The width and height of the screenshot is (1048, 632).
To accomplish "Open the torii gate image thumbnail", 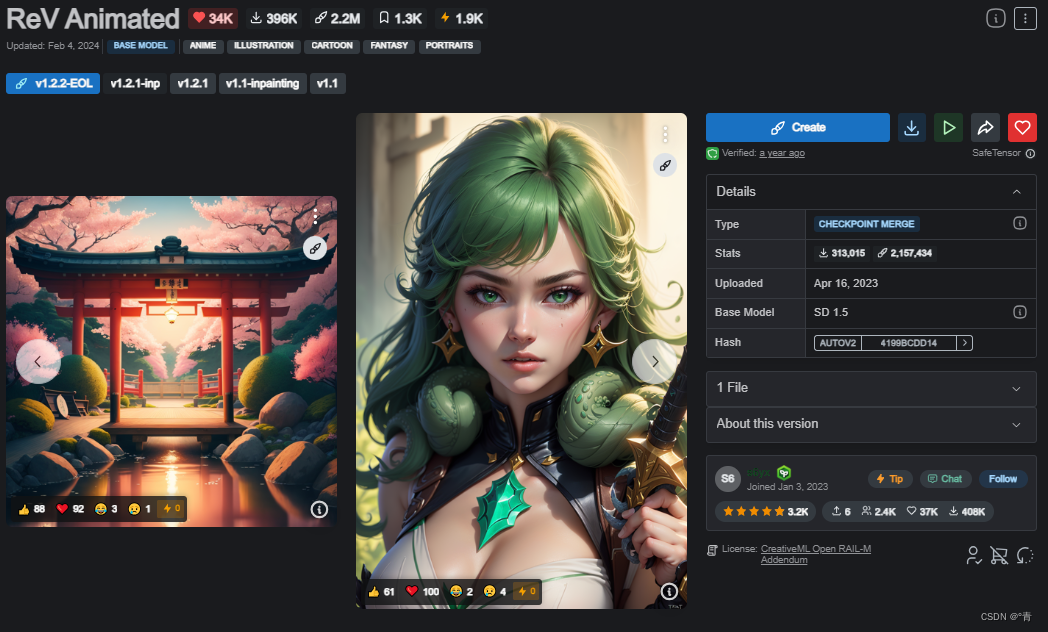I will coord(171,361).
